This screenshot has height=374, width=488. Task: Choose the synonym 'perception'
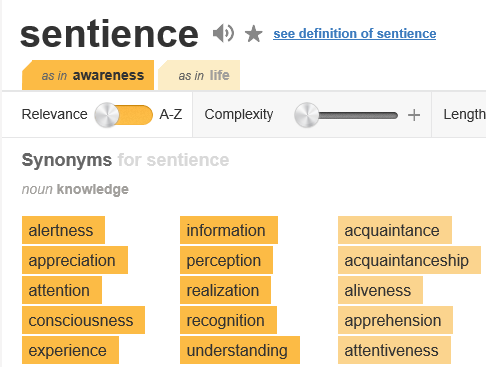coord(226,260)
